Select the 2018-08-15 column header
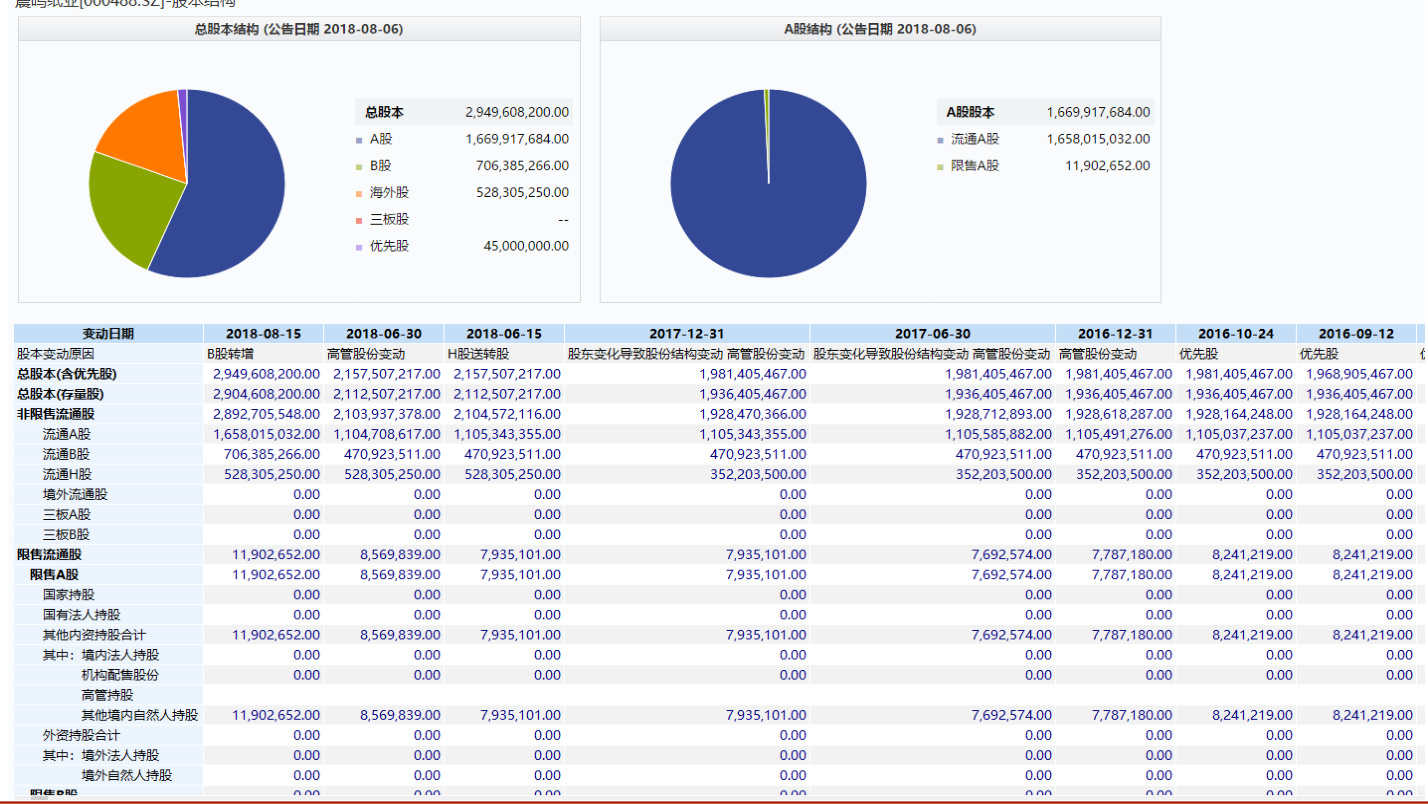1428x804 pixels. (263, 334)
